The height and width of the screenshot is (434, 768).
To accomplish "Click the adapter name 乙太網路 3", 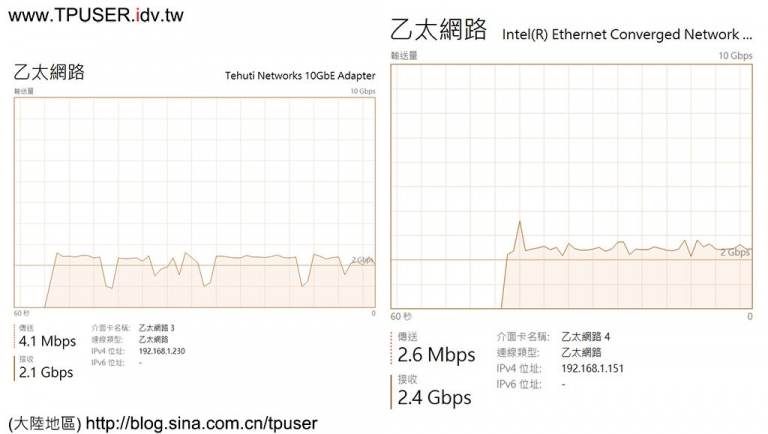I will click(156, 328).
